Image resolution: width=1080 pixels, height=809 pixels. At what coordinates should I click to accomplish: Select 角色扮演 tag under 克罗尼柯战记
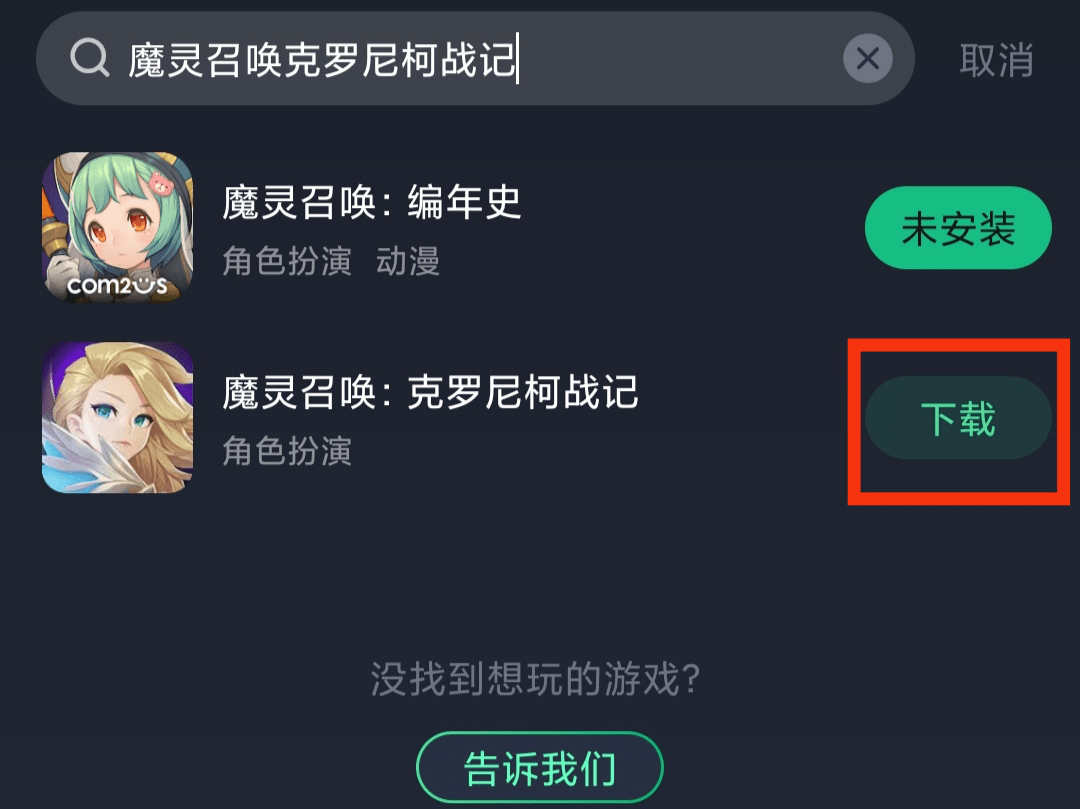287,452
